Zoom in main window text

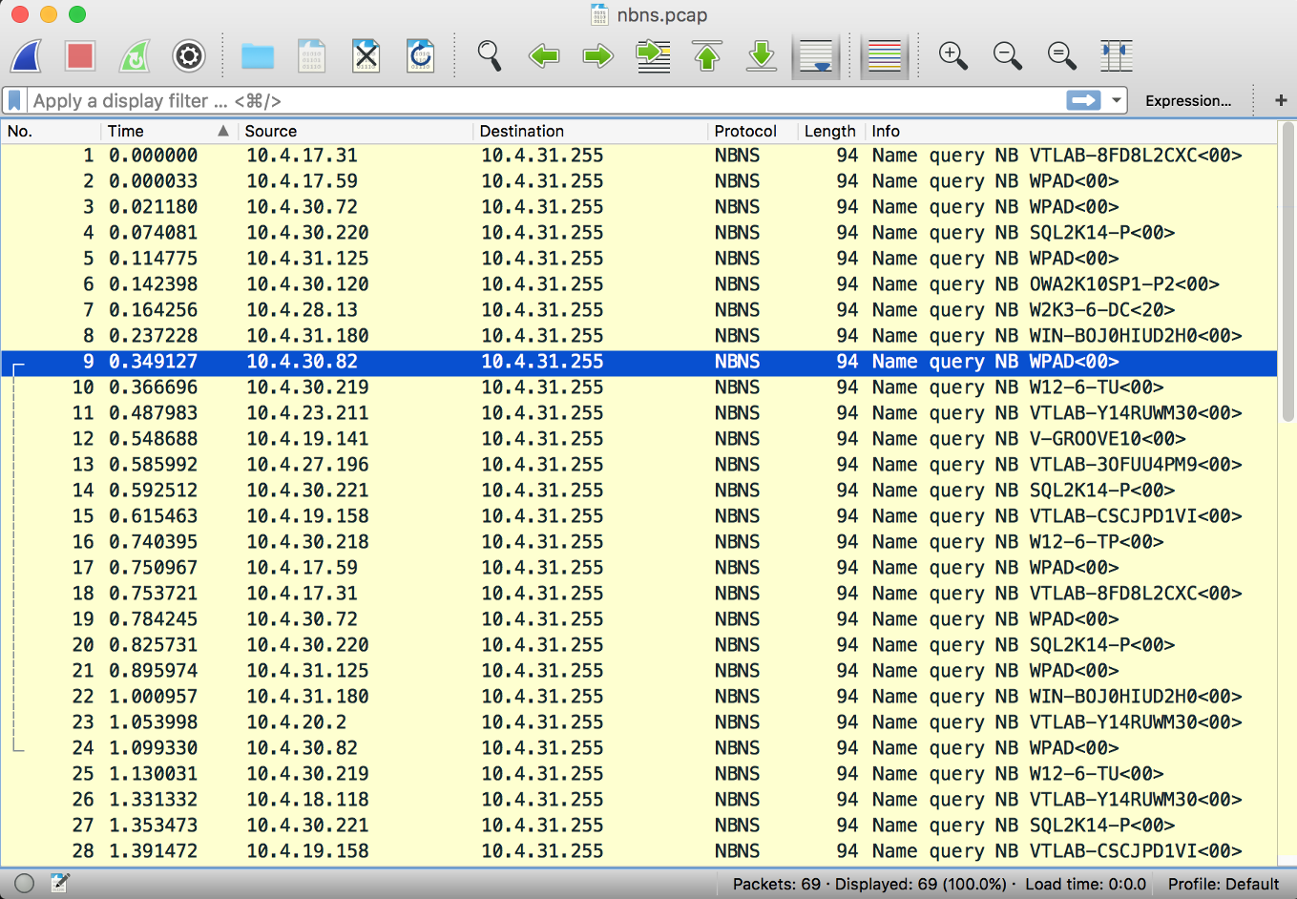954,56
